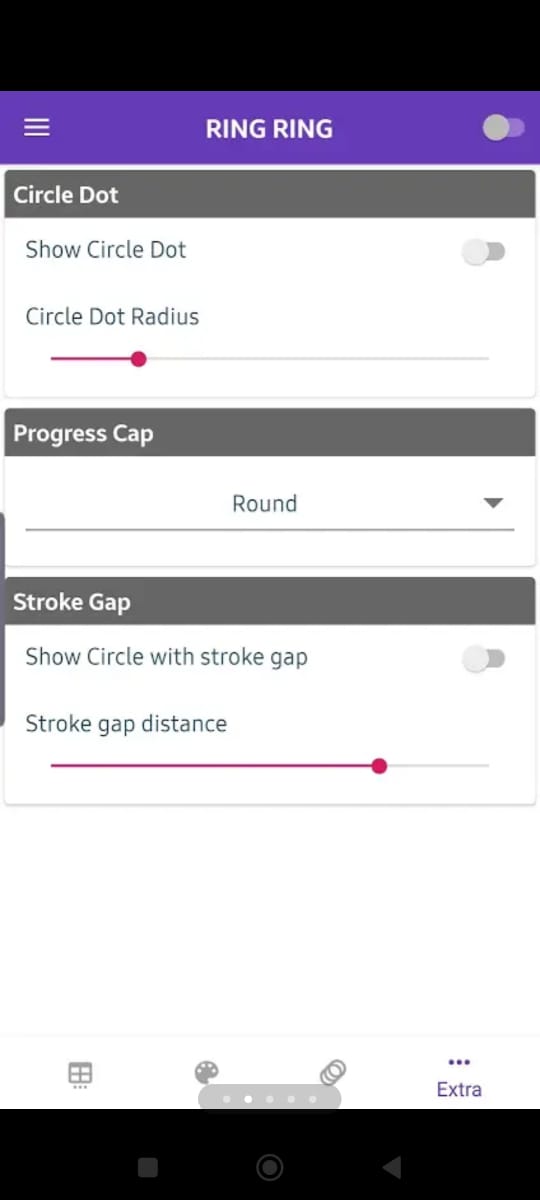This screenshot has width=540, height=1200.
Task: Open the color palette tab icon
Action: pyautogui.click(x=206, y=1073)
